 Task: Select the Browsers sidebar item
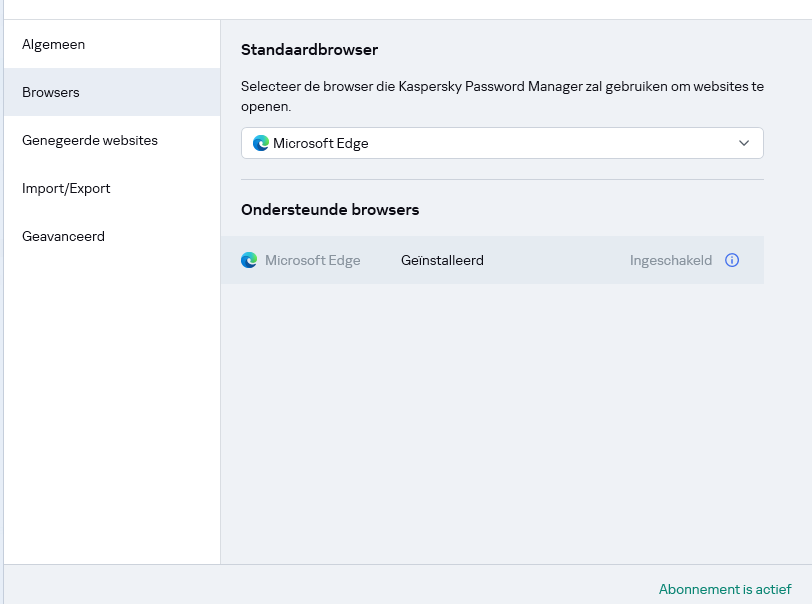click(112, 92)
